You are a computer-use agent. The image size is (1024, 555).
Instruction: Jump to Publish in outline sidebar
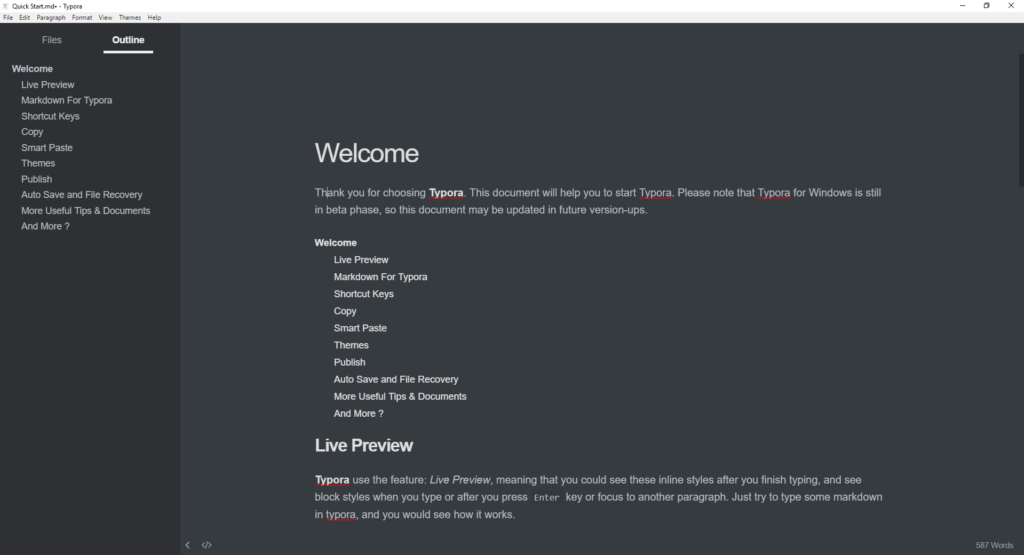point(37,179)
